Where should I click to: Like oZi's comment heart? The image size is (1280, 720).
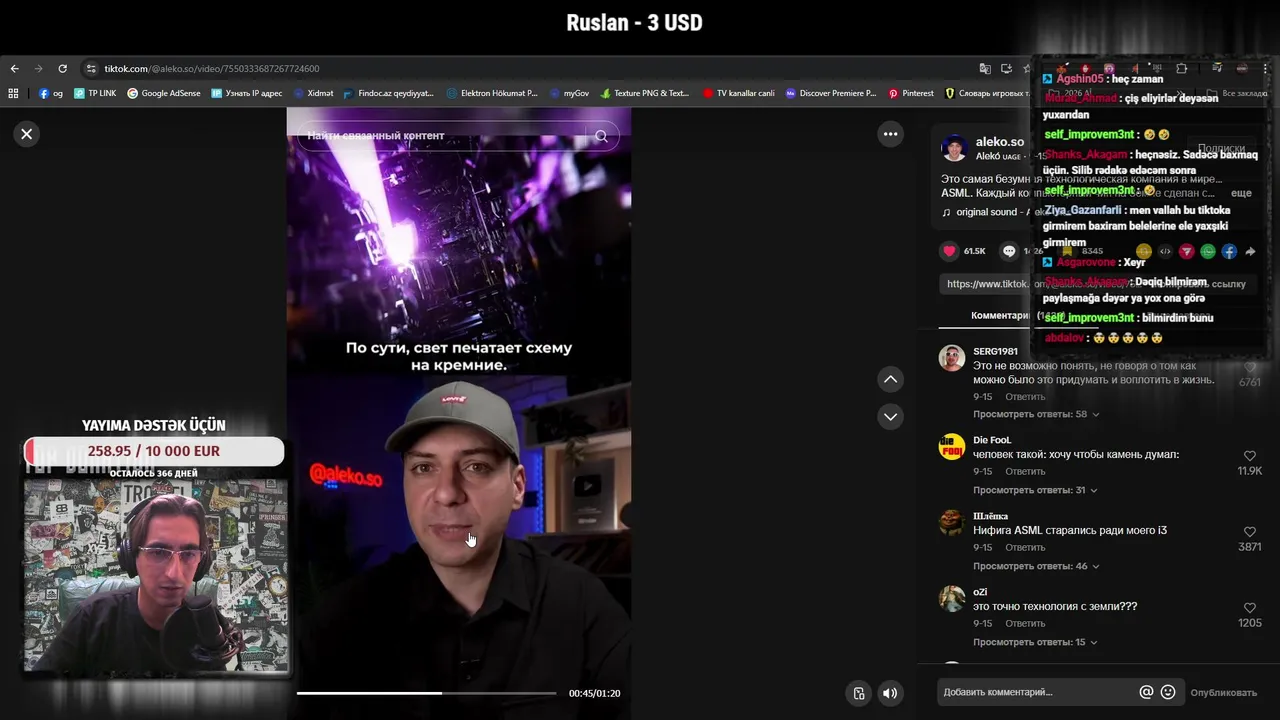pyautogui.click(x=1249, y=608)
